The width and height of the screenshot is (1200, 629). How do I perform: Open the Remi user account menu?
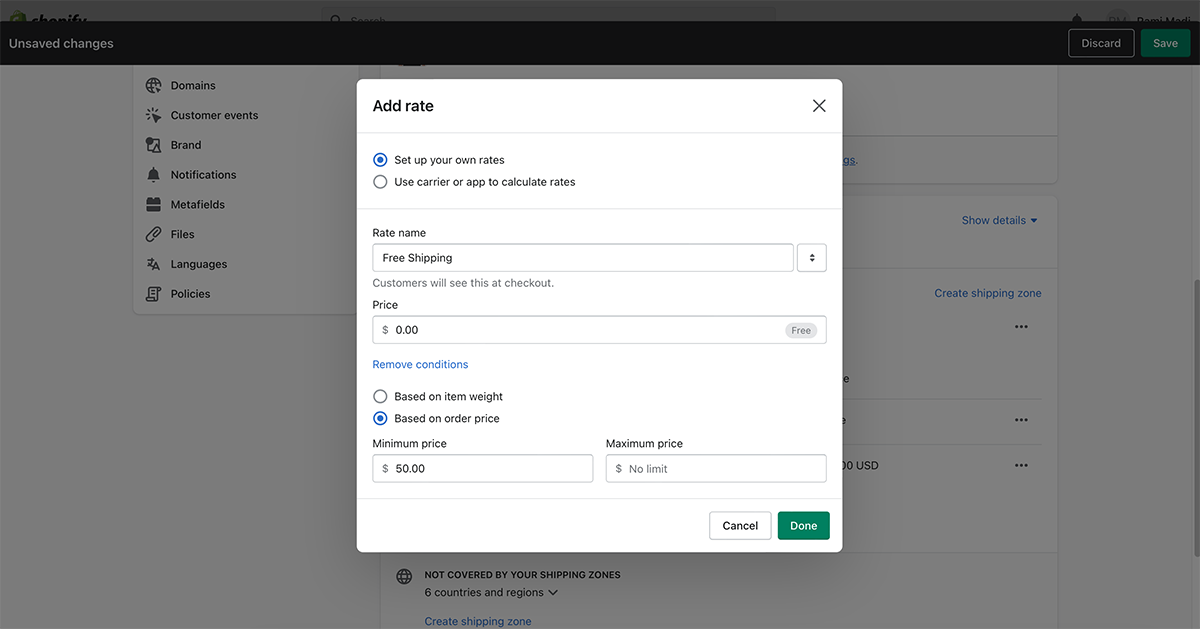[x=1150, y=20]
